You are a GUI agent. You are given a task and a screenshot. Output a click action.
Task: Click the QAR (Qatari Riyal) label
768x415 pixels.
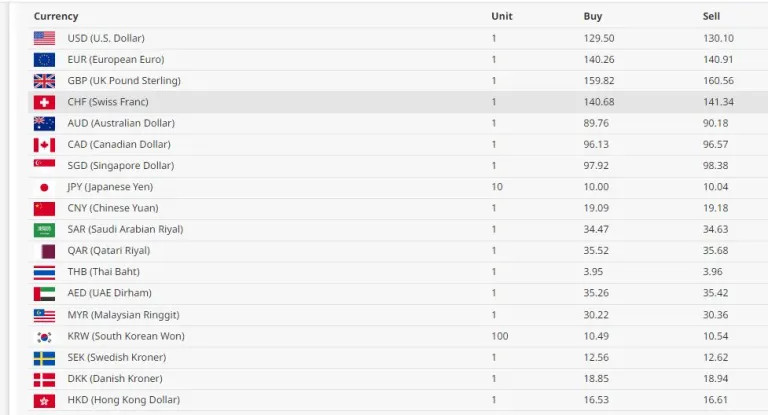109,250
